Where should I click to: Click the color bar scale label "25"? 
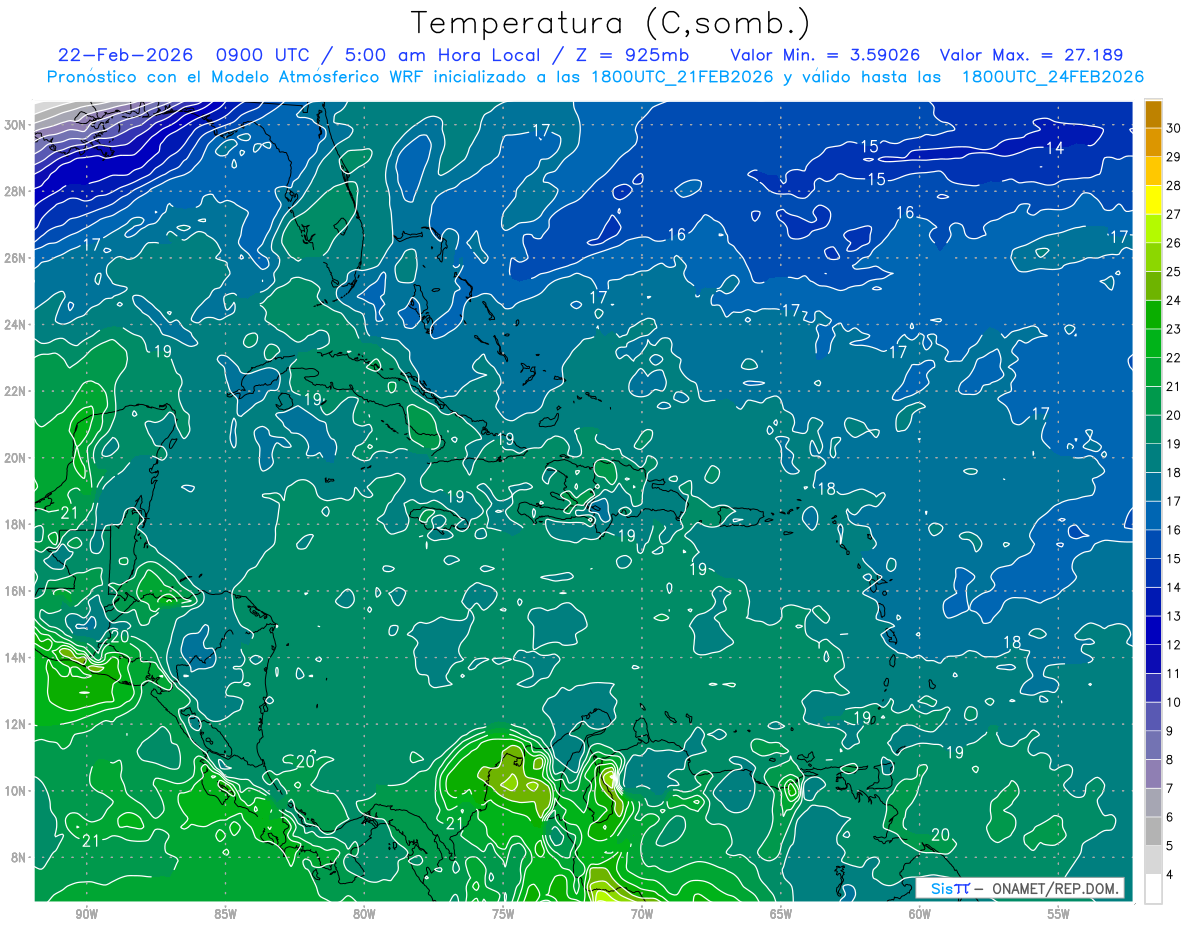click(x=1174, y=272)
